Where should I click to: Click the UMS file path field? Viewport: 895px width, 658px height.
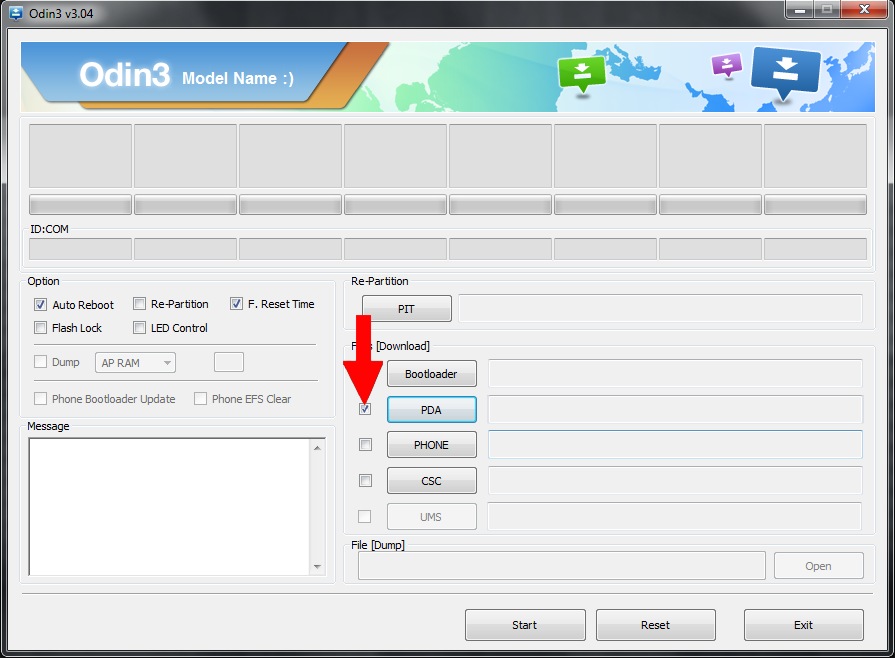point(674,516)
